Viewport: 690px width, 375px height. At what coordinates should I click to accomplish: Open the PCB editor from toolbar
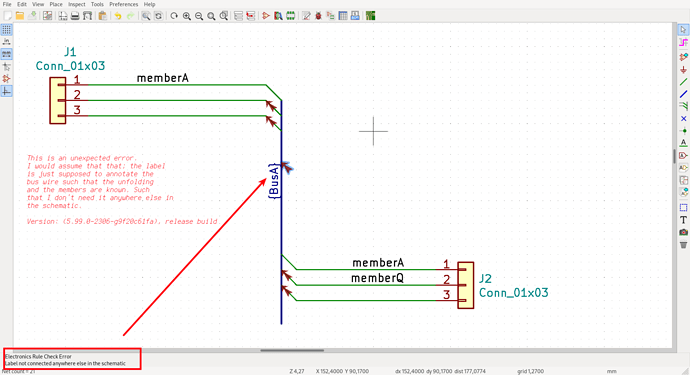pos(371,16)
